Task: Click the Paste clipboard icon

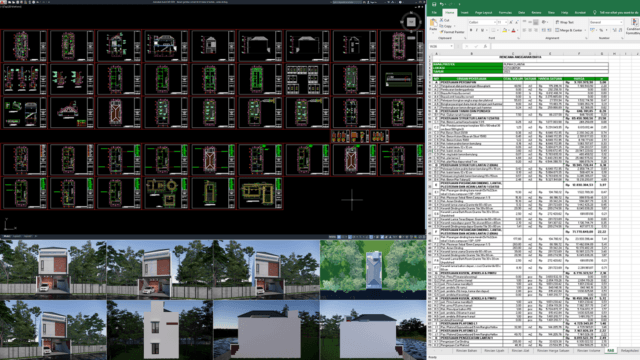Action: [433, 22]
